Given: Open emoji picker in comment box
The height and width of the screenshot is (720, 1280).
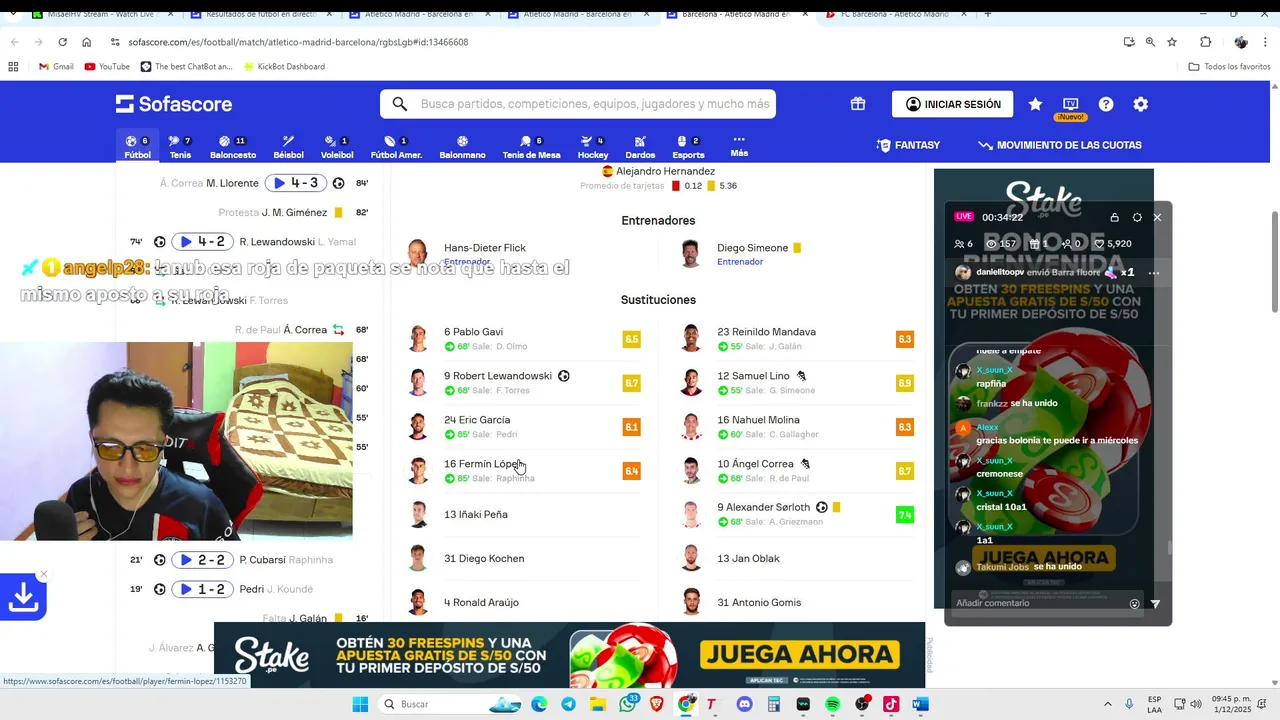Looking at the screenshot, I should (x=1134, y=603).
